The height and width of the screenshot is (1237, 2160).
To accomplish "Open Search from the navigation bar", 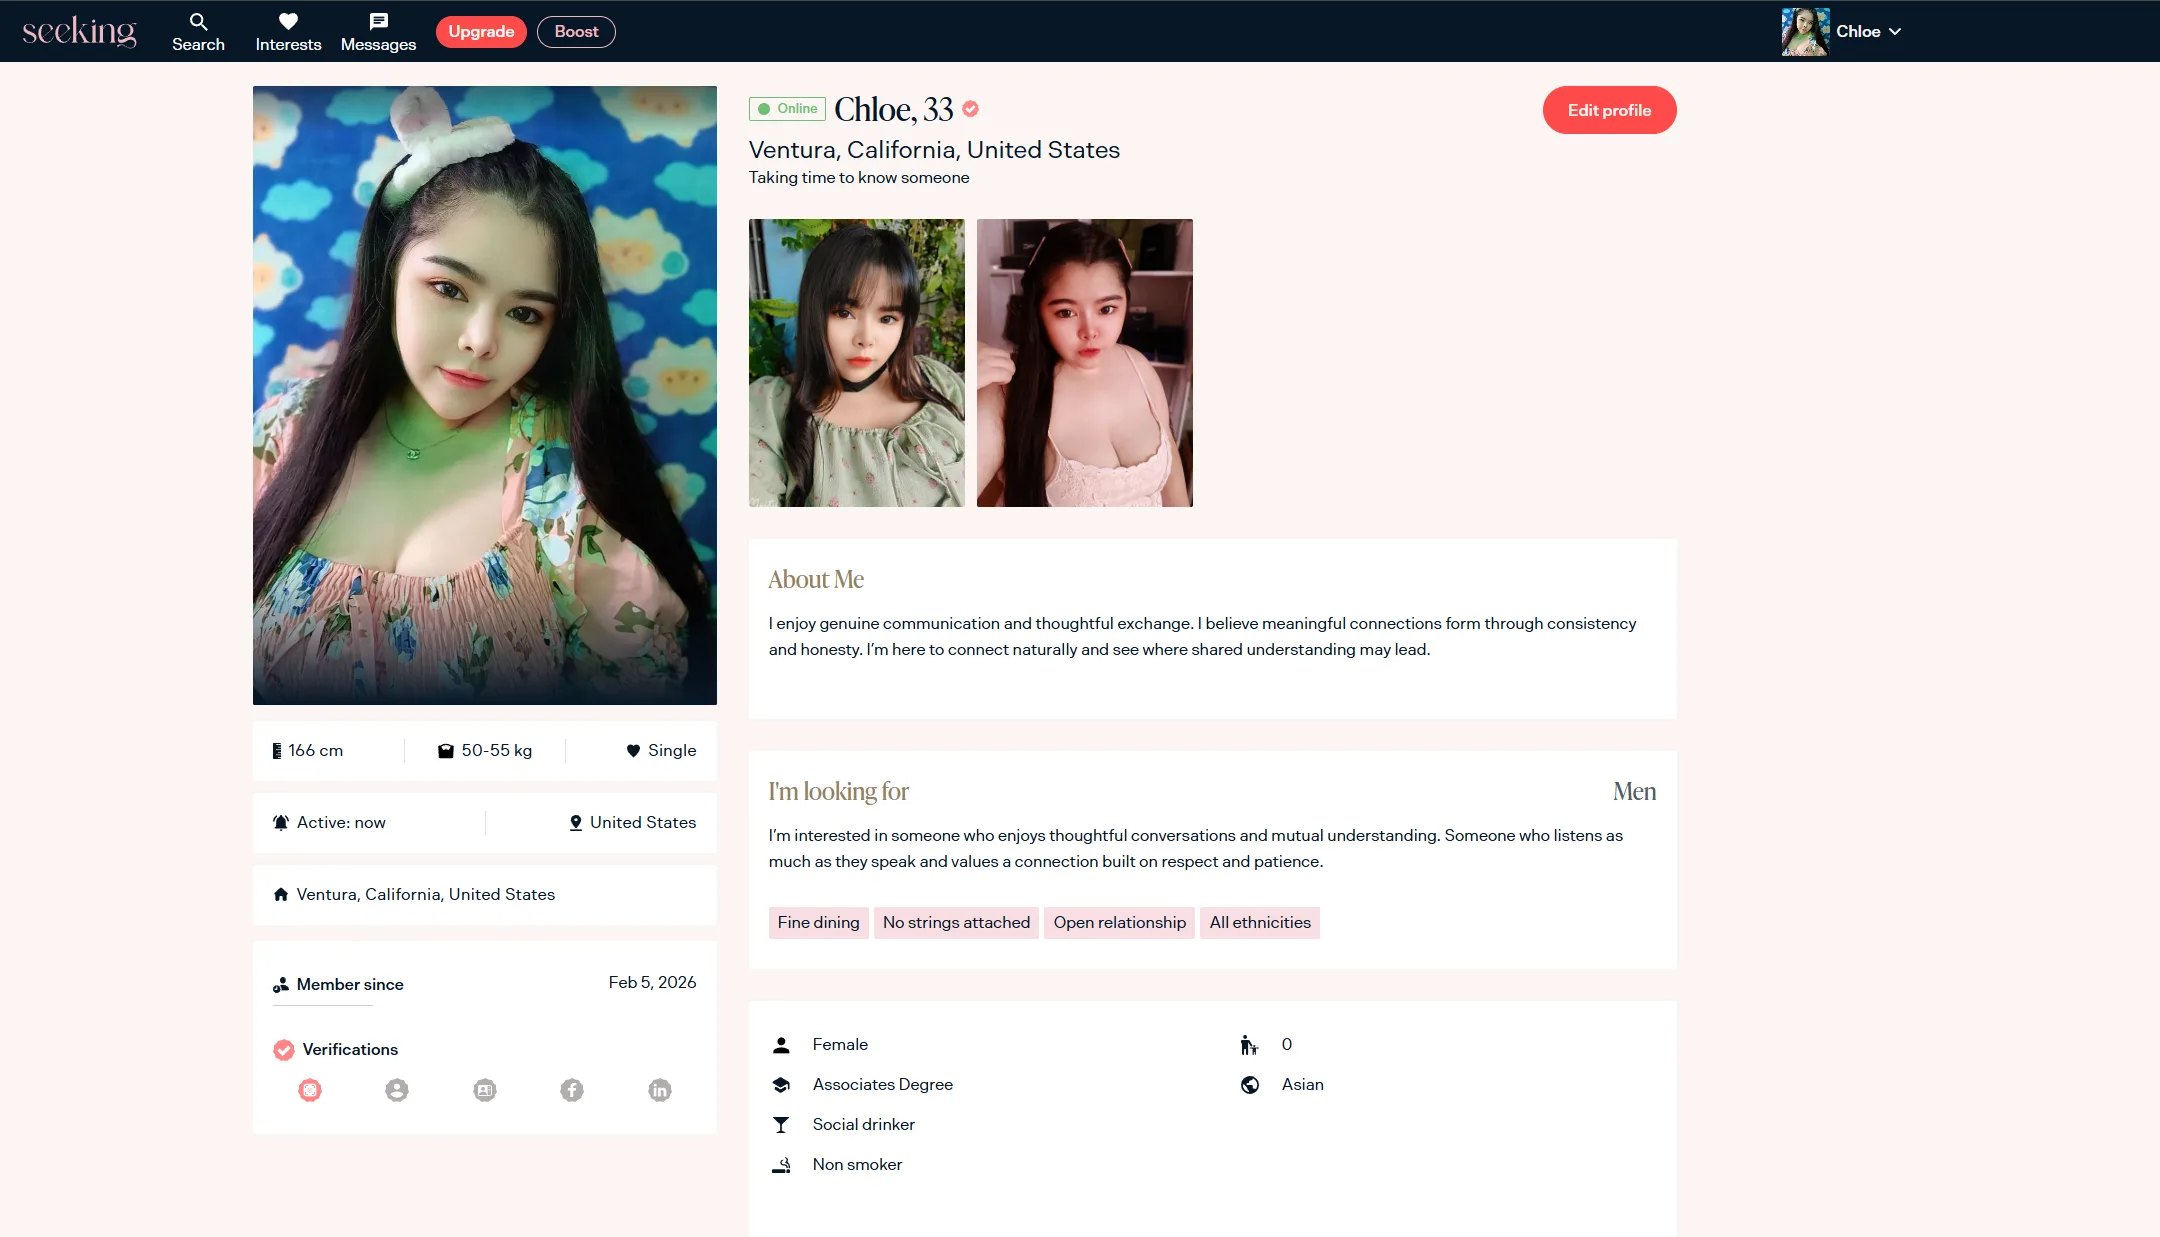I will [198, 32].
